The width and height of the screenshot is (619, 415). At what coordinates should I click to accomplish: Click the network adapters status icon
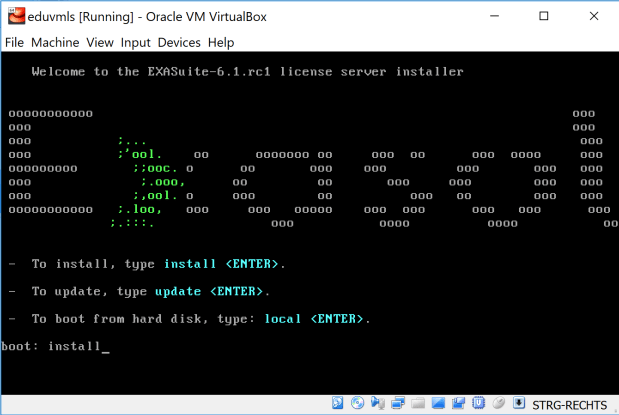(x=398, y=404)
